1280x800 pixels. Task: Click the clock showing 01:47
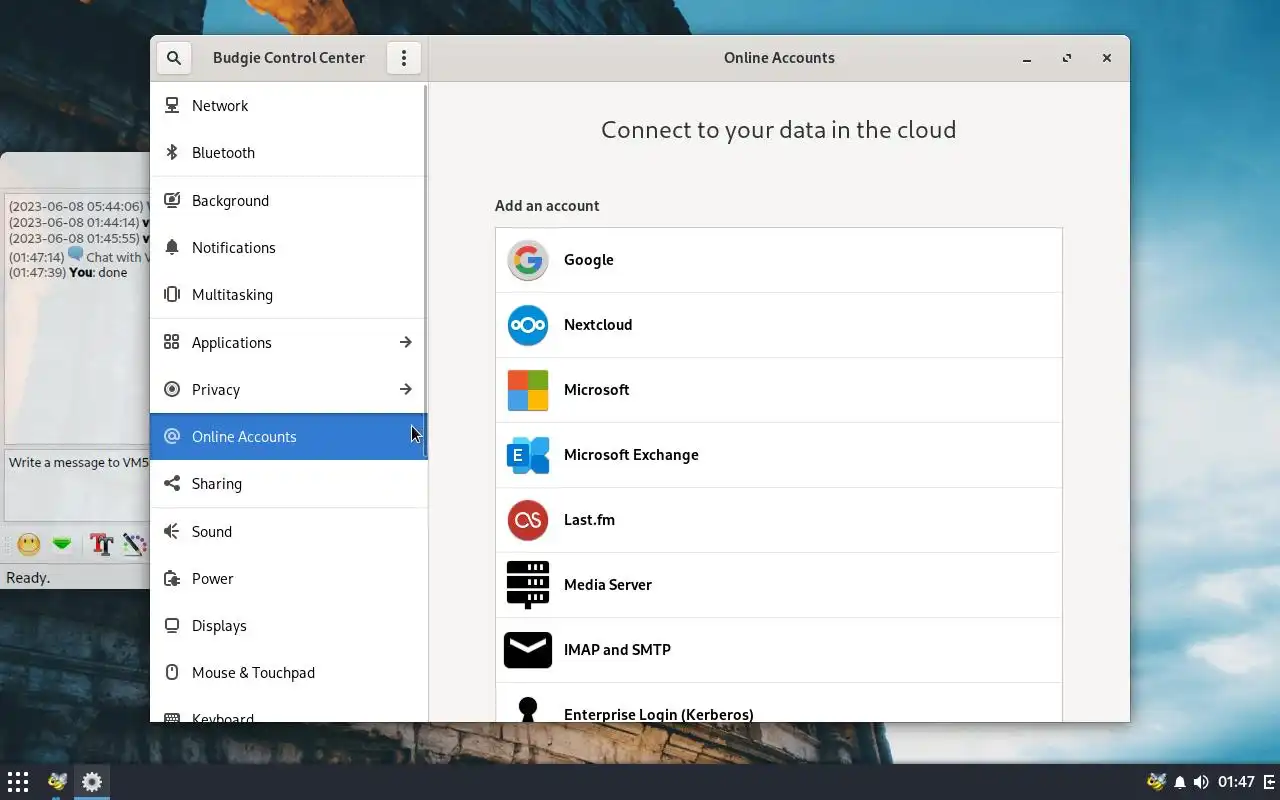(x=1236, y=782)
